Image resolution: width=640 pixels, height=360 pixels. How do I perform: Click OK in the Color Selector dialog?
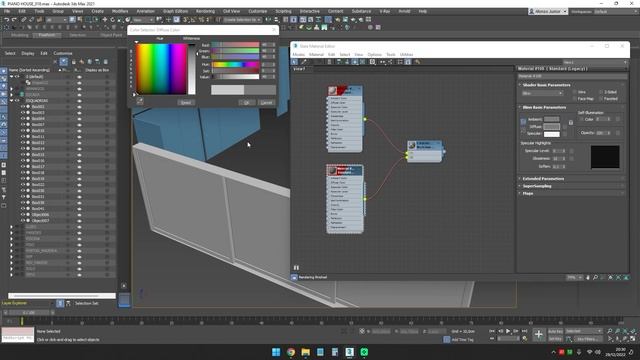pos(247,102)
